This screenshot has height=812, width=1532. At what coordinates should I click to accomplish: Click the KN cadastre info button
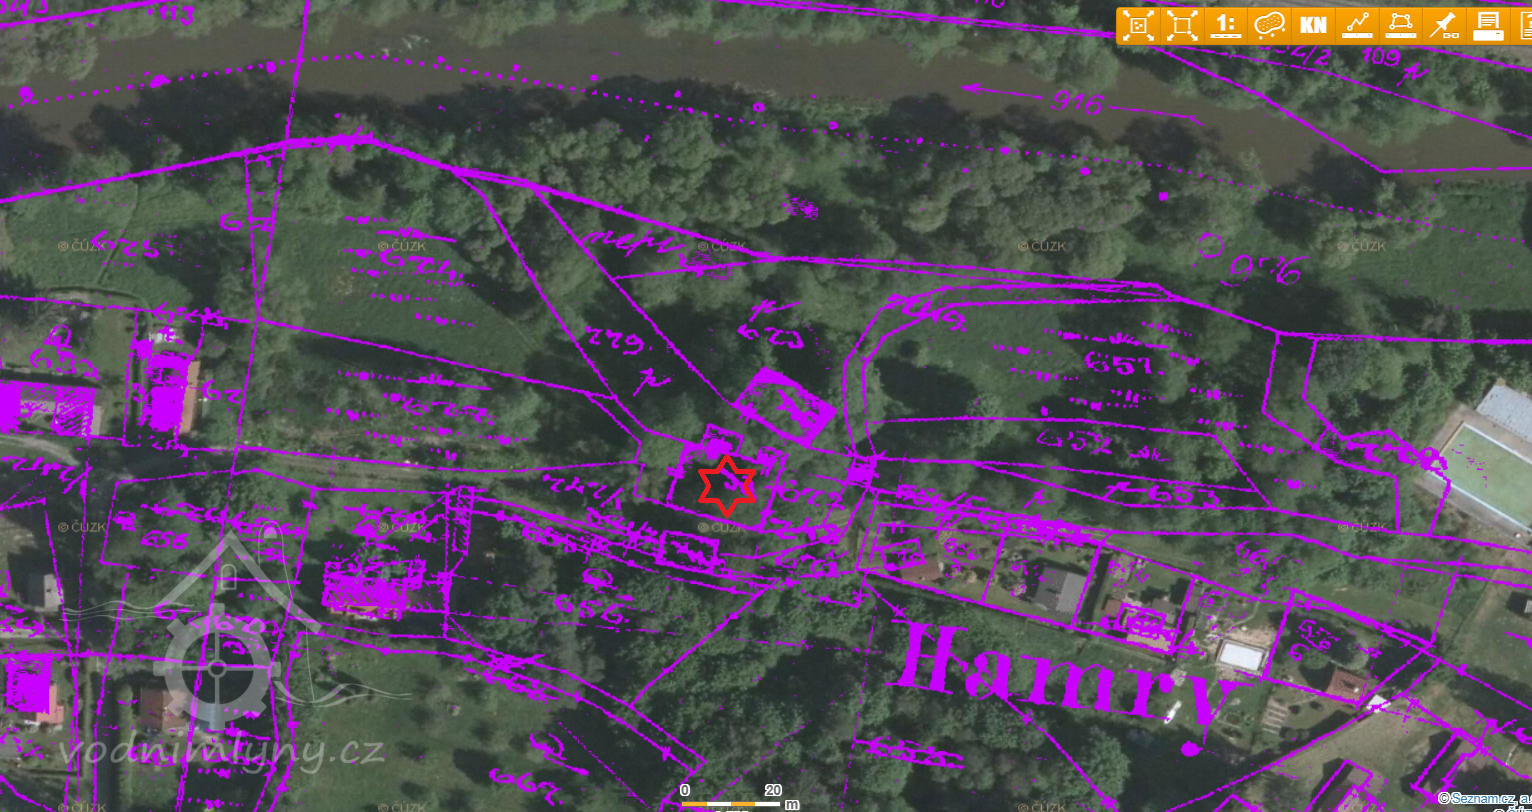click(1311, 25)
